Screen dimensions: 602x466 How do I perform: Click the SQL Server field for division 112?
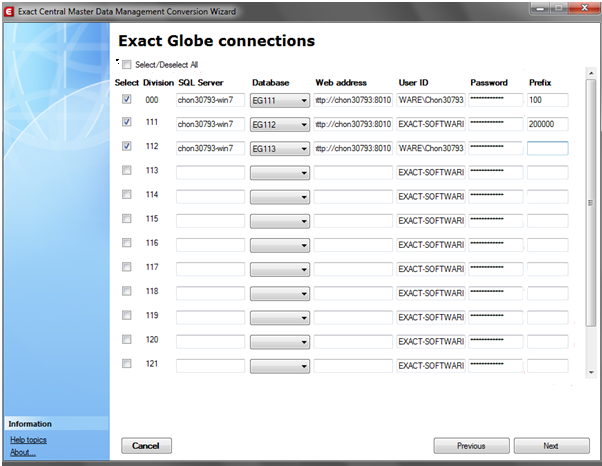[x=210, y=148]
